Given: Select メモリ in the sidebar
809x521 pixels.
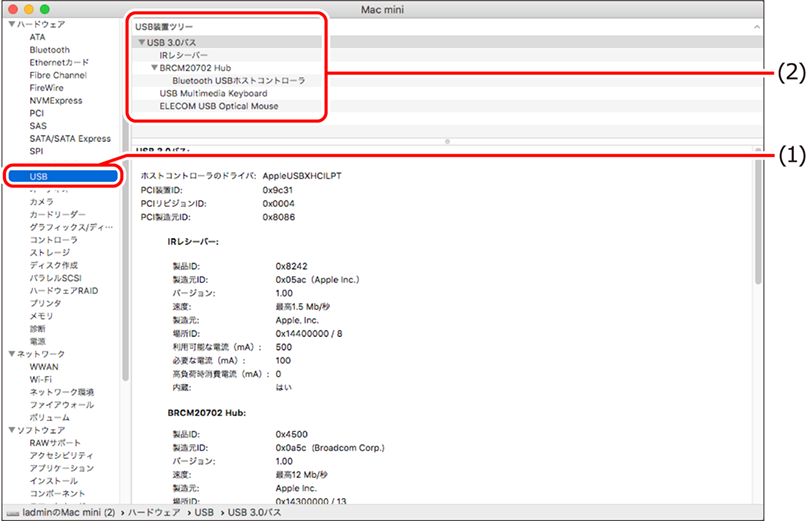Looking at the screenshot, I should pos(41,316).
